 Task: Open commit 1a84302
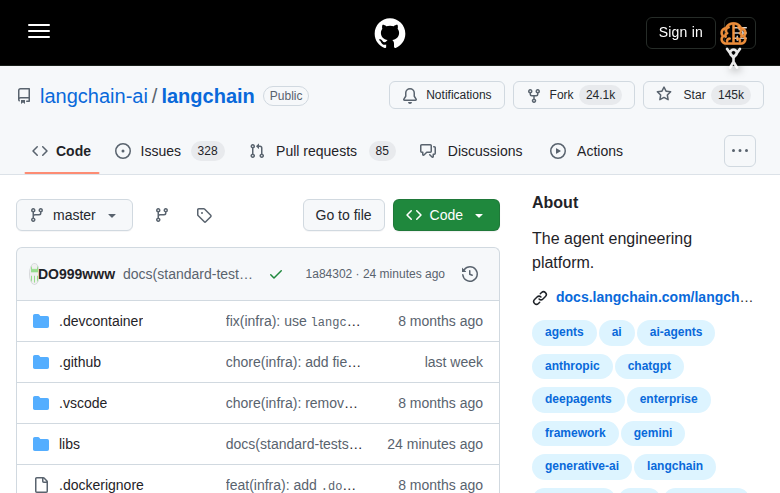[x=329, y=274]
